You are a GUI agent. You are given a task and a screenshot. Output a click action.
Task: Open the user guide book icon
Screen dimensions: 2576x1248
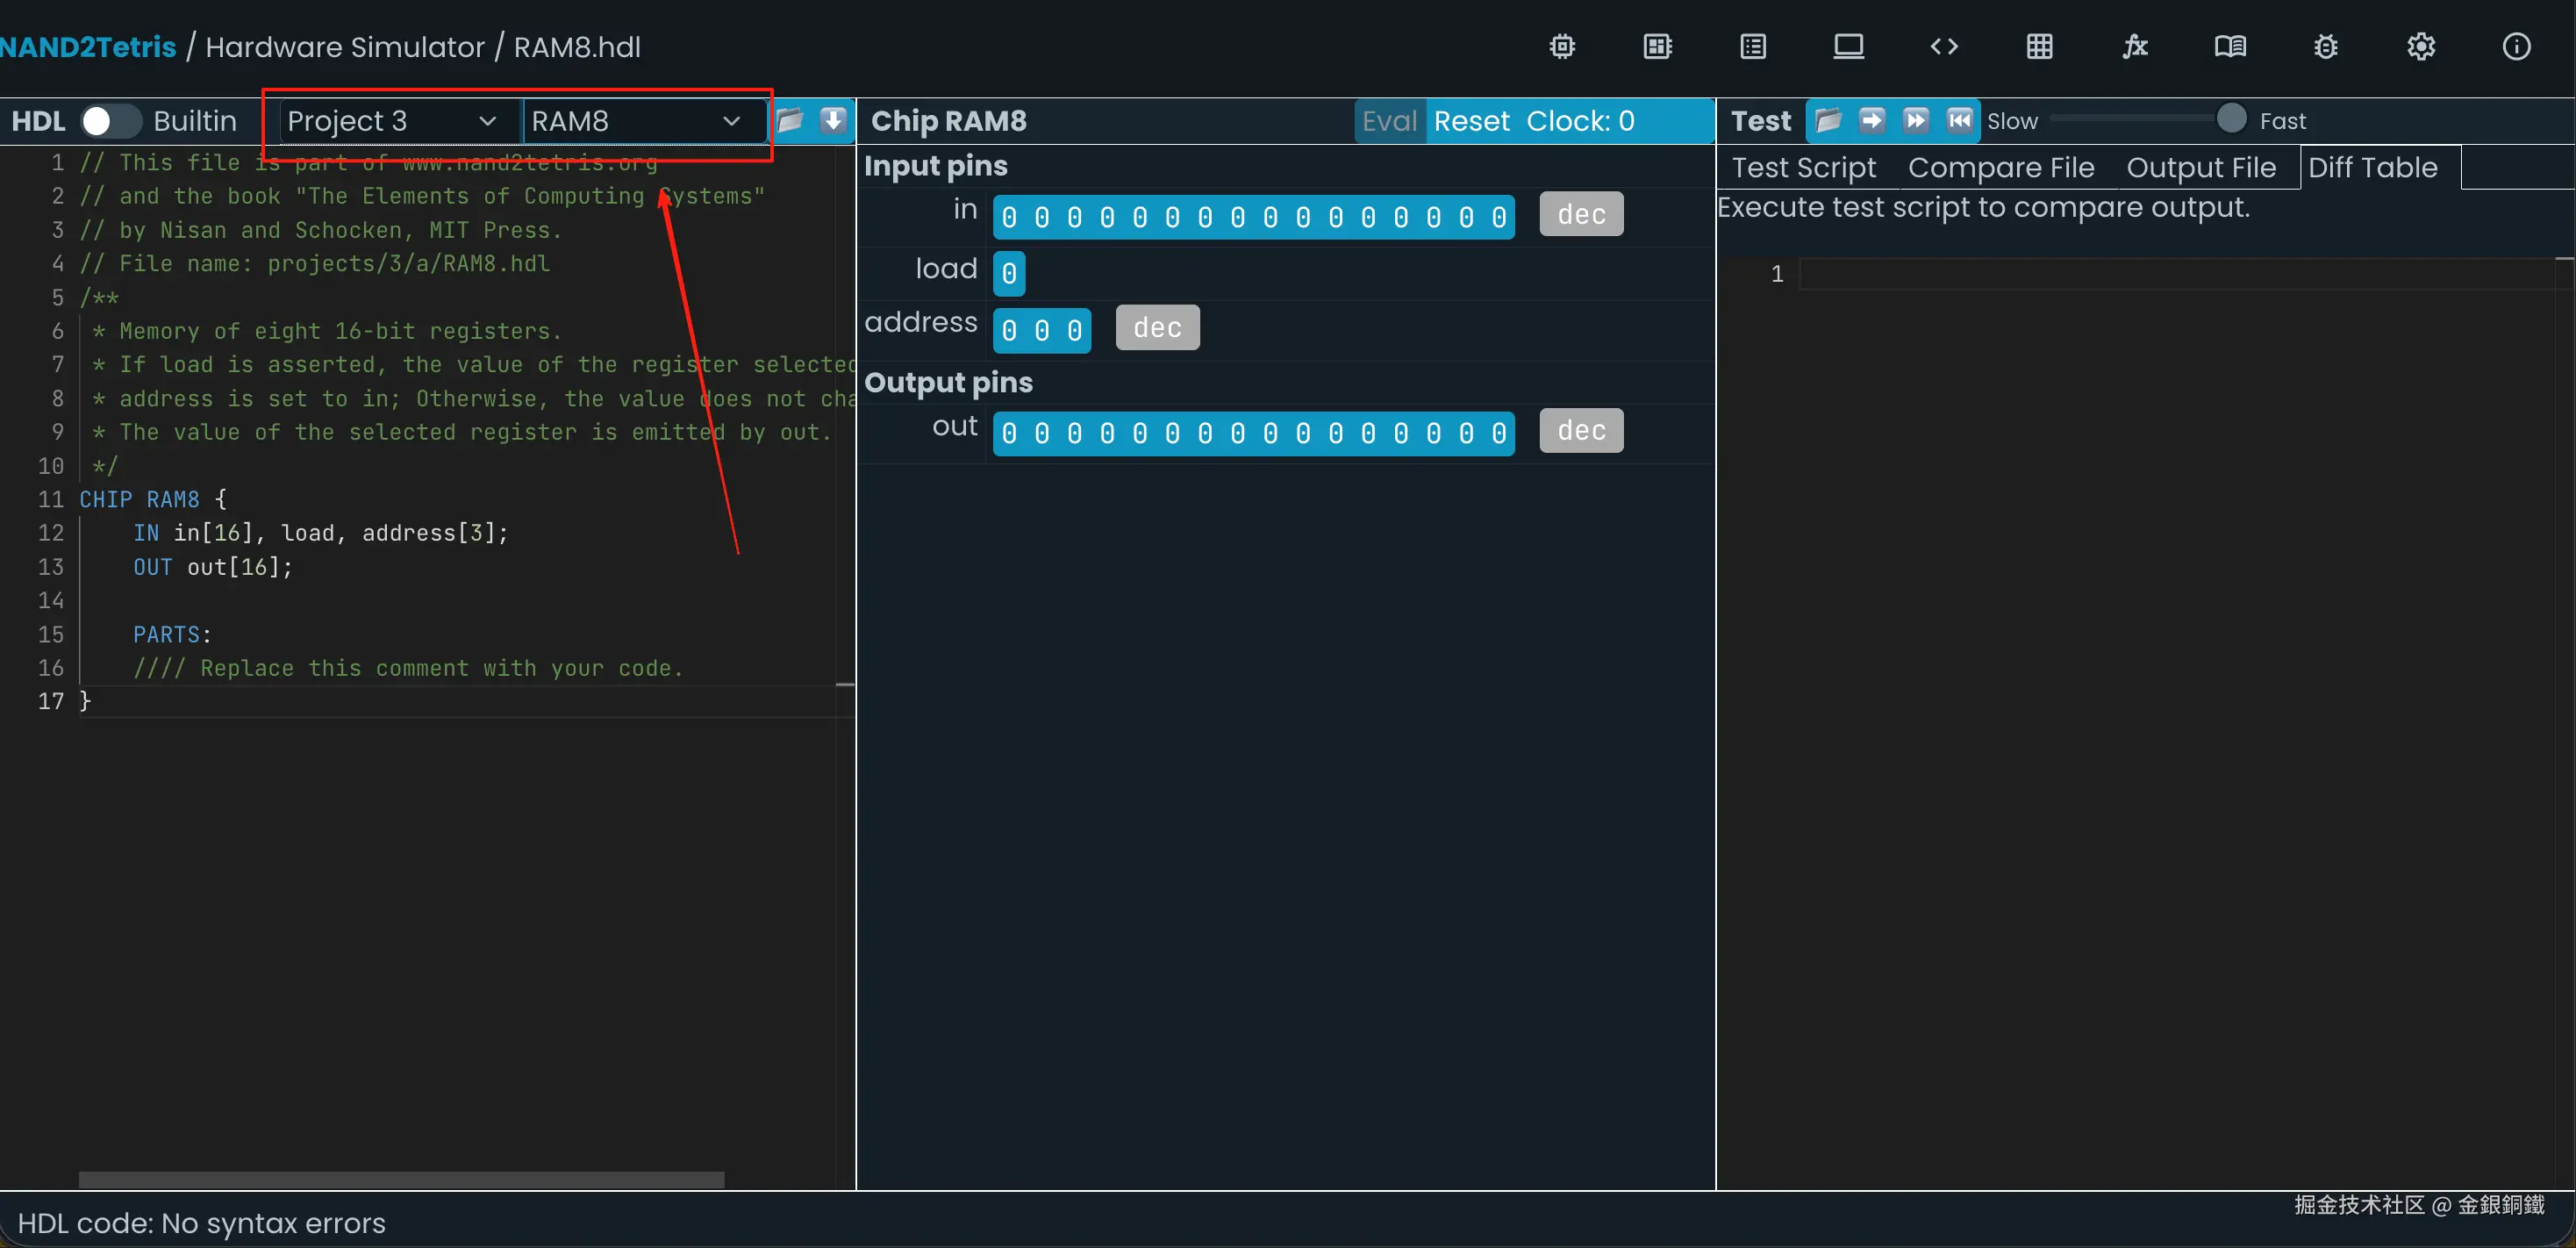[x=2230, y=47]
